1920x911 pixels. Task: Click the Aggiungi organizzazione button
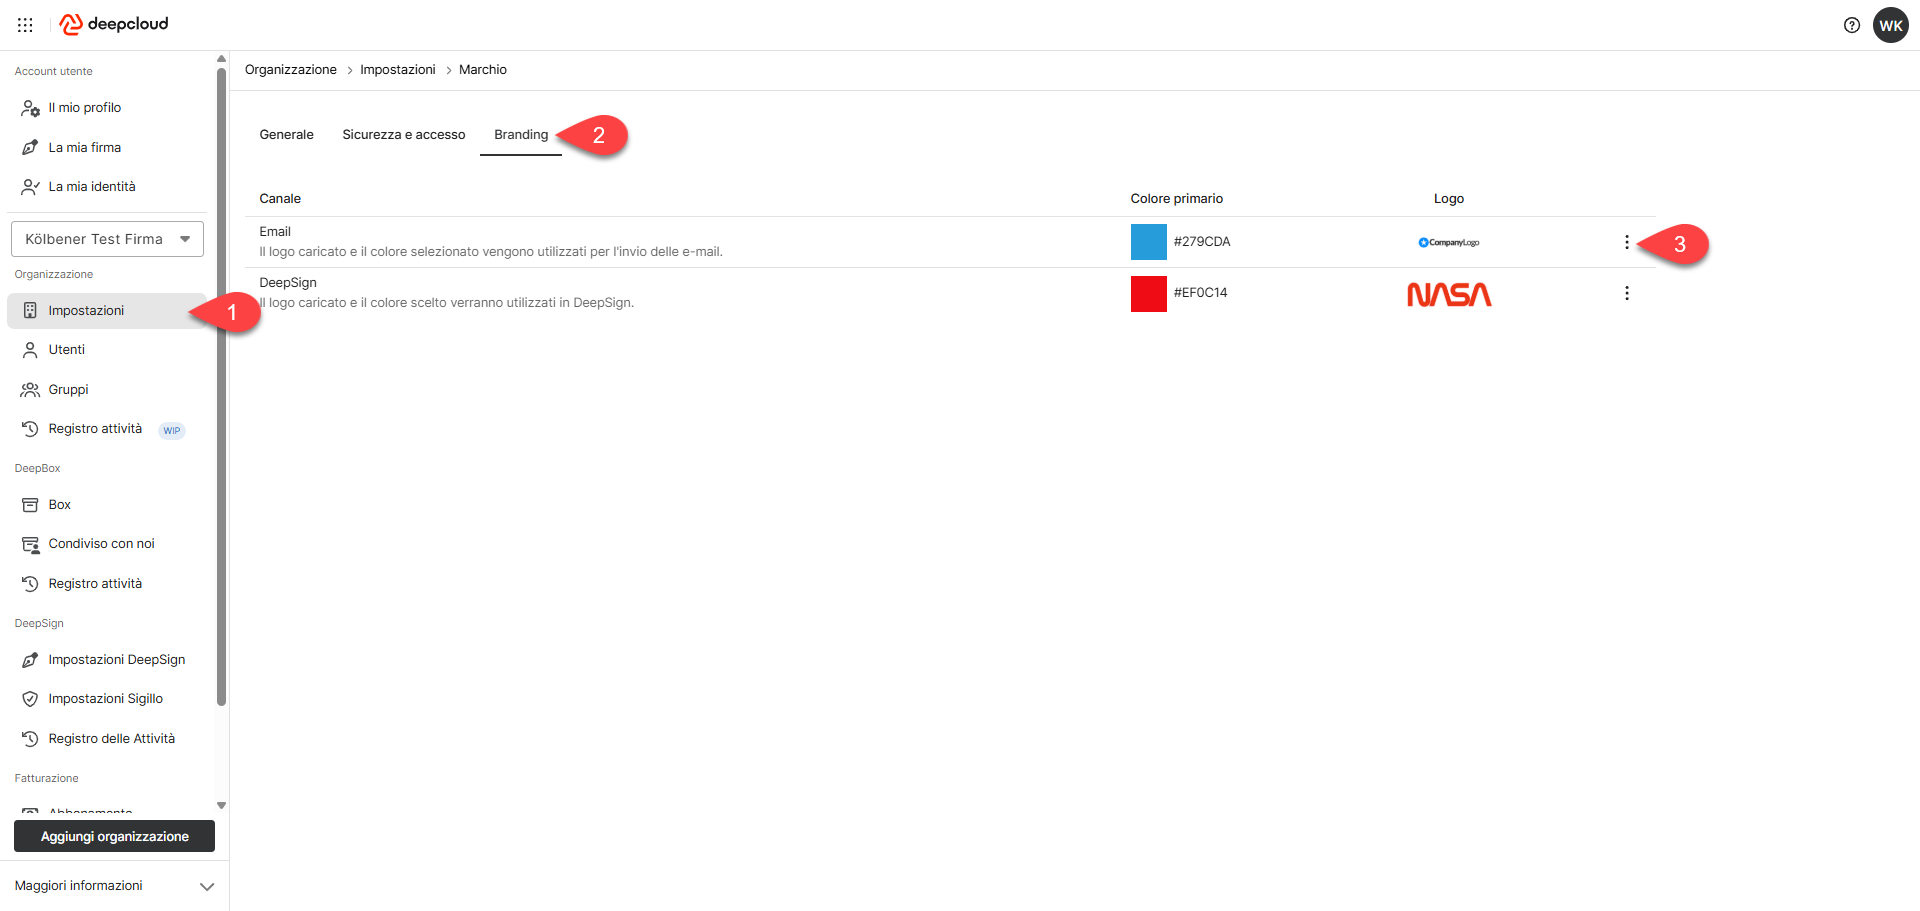click(114, 836)
